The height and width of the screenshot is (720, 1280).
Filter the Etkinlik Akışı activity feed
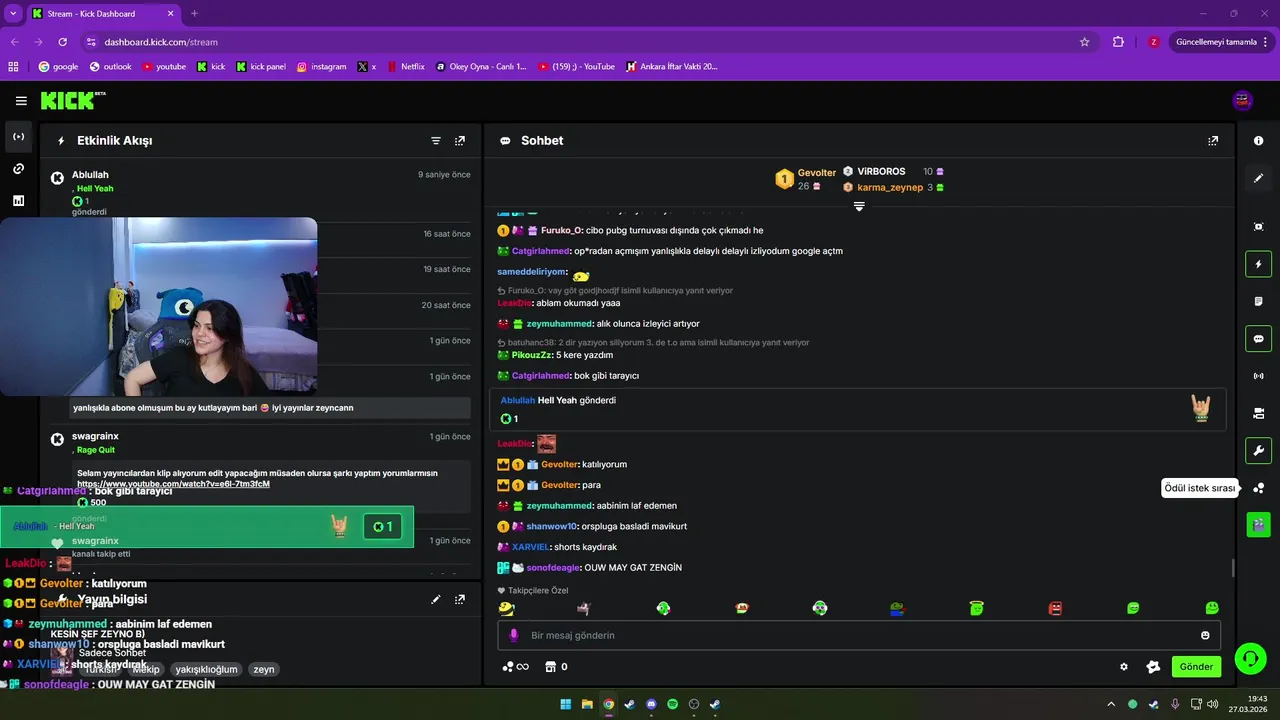436,141
